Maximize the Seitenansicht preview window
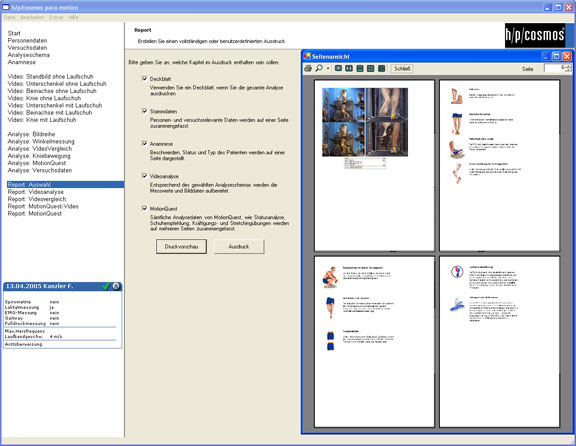576x446 pixels. point(557,56)
